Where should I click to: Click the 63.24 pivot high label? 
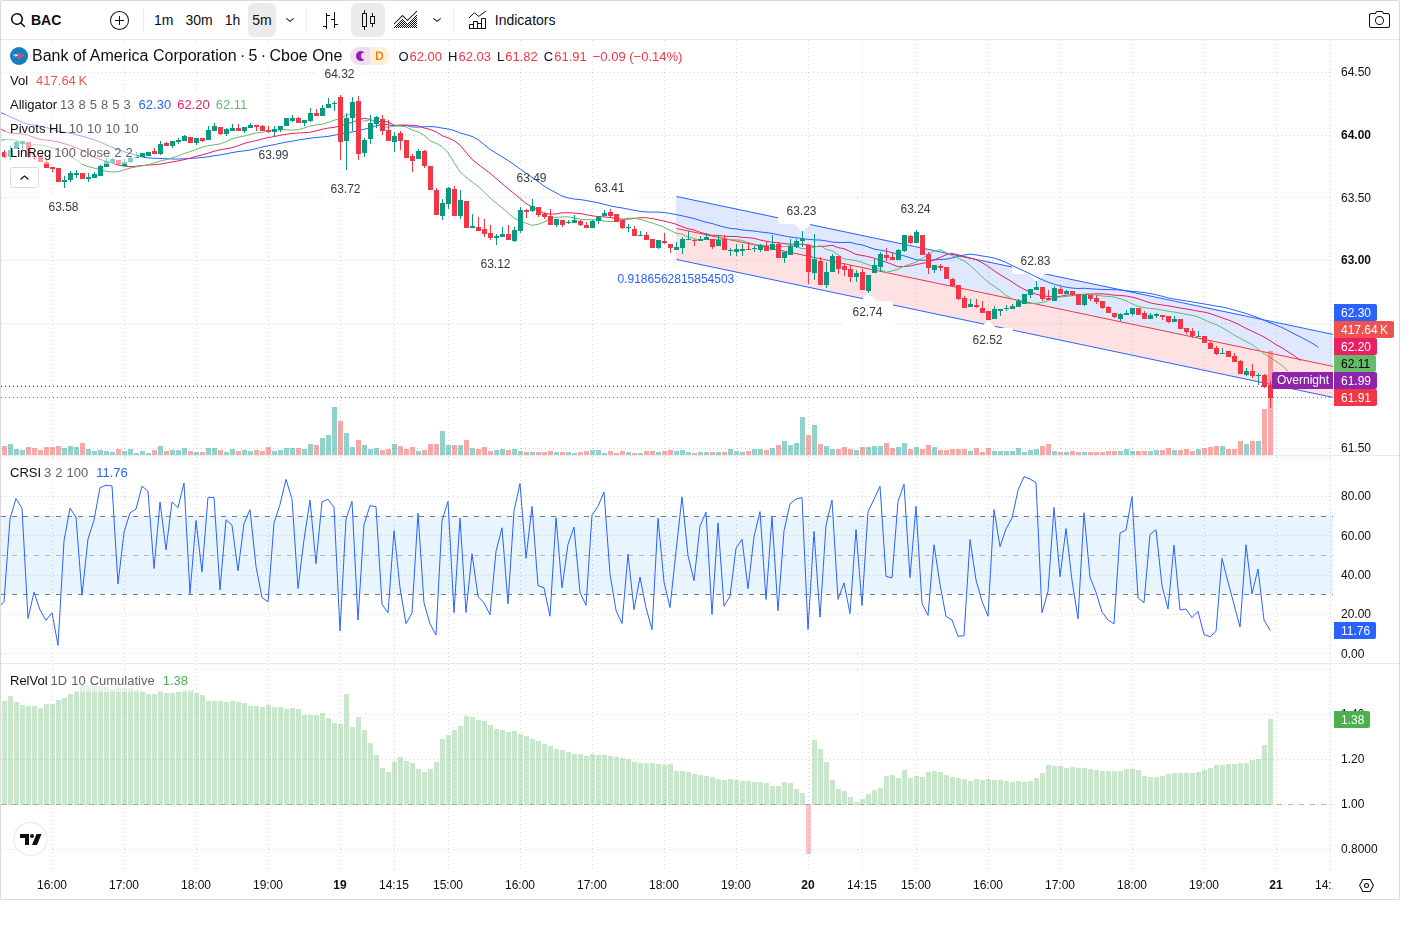(x=915, y=209)
